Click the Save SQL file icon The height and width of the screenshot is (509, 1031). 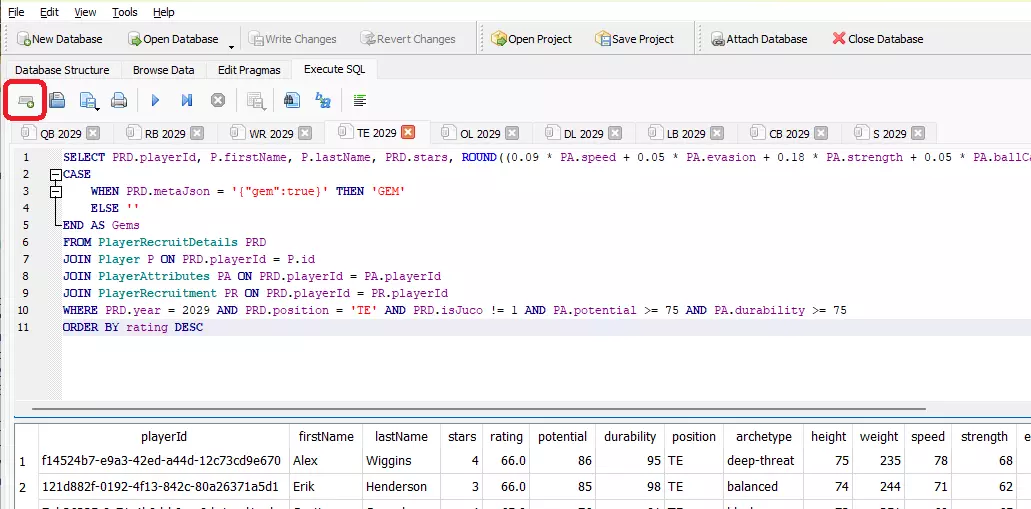[x=89, y=100]
